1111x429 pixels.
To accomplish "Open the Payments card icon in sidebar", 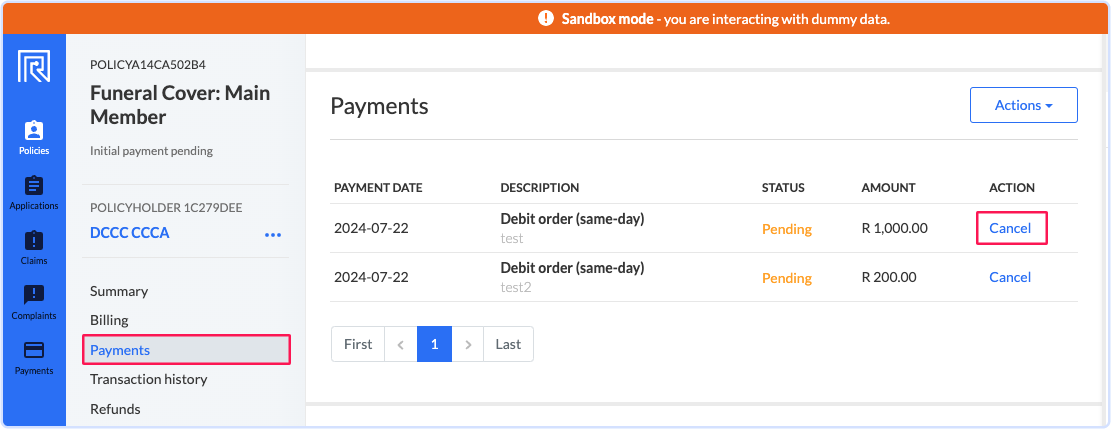I will [34, 350].
